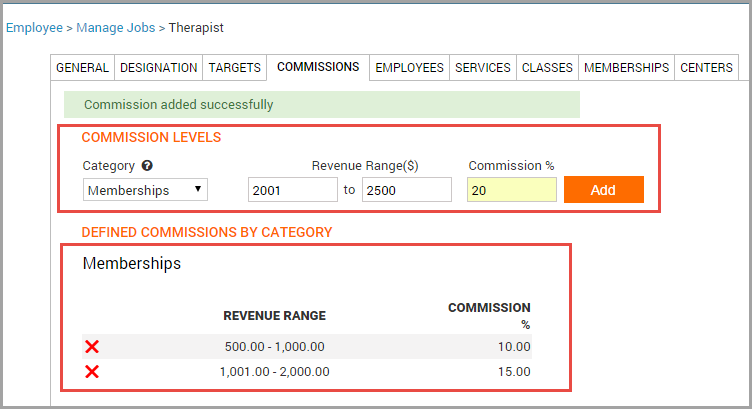Delete the 500.00 - 1,000.00 commission row
Viewport: 752px width, 409px height.
[92, 347]
